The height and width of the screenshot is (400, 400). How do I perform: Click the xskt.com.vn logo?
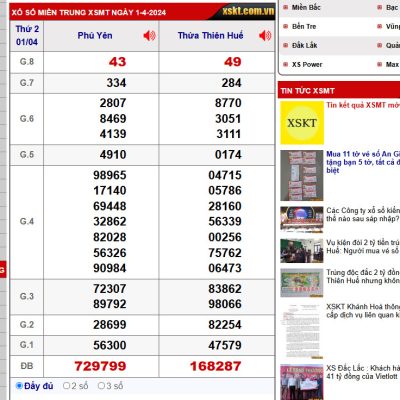coord(248,11)
